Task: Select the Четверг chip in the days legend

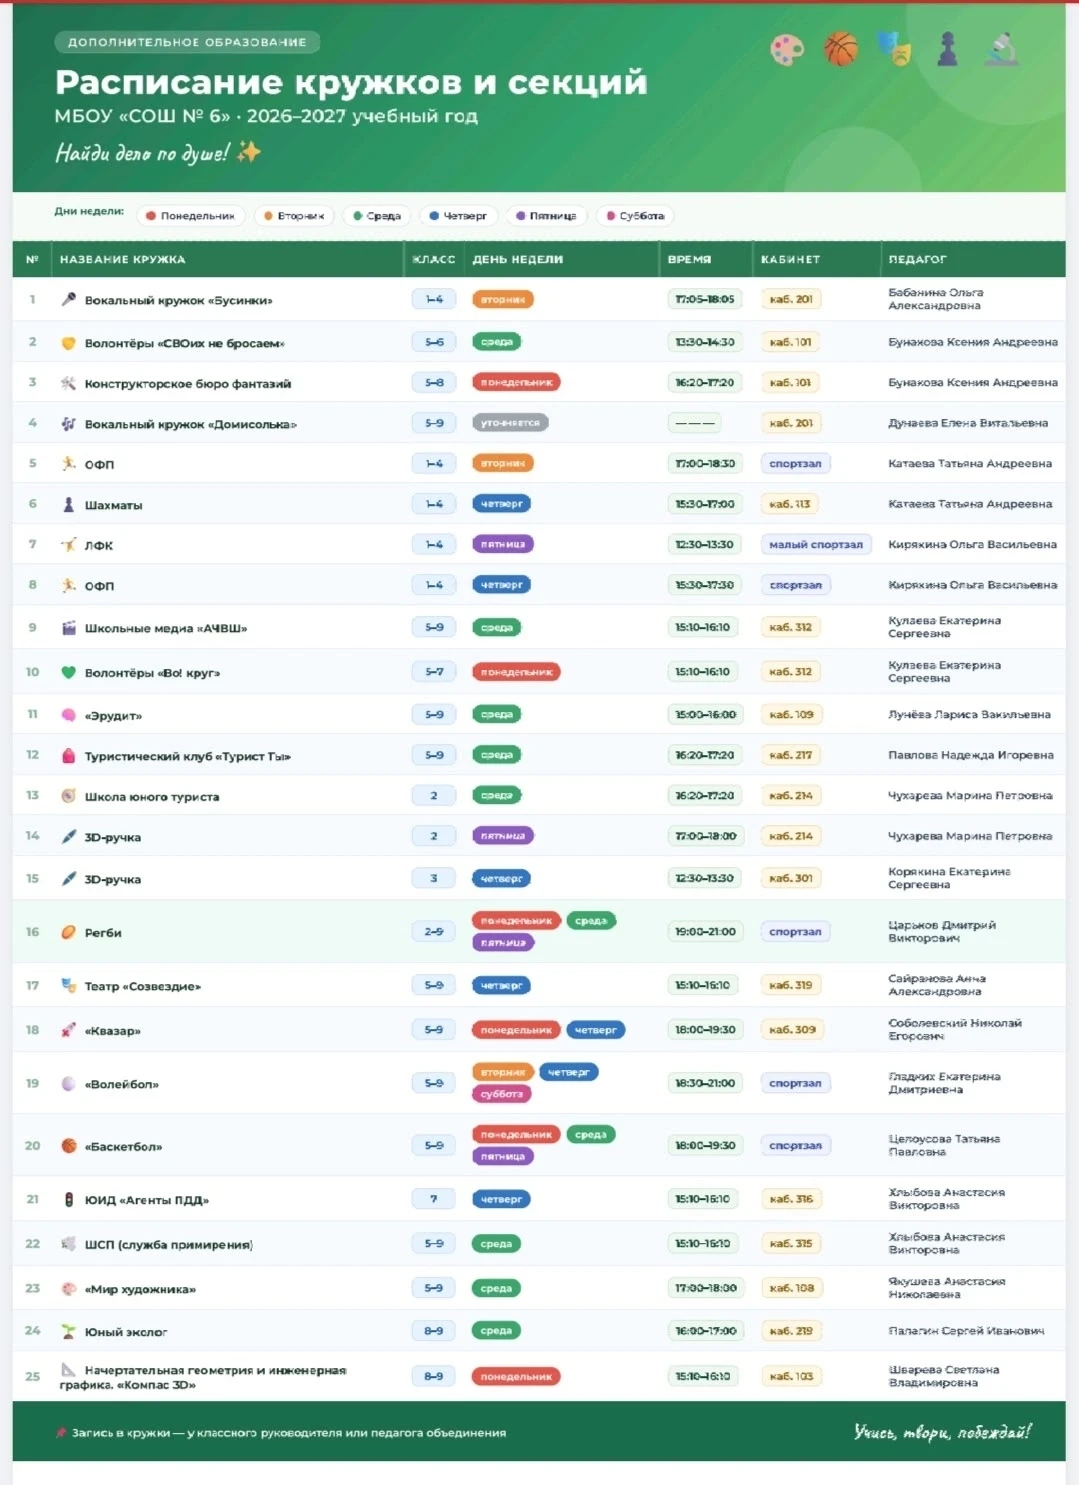Action: [457, 216]
